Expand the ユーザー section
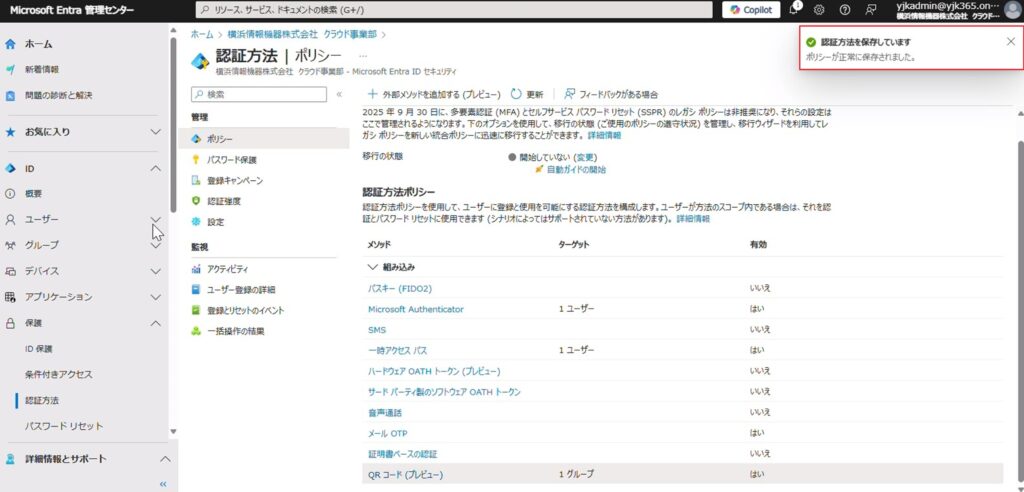The image size is (1024, 492). click(155, 220)
